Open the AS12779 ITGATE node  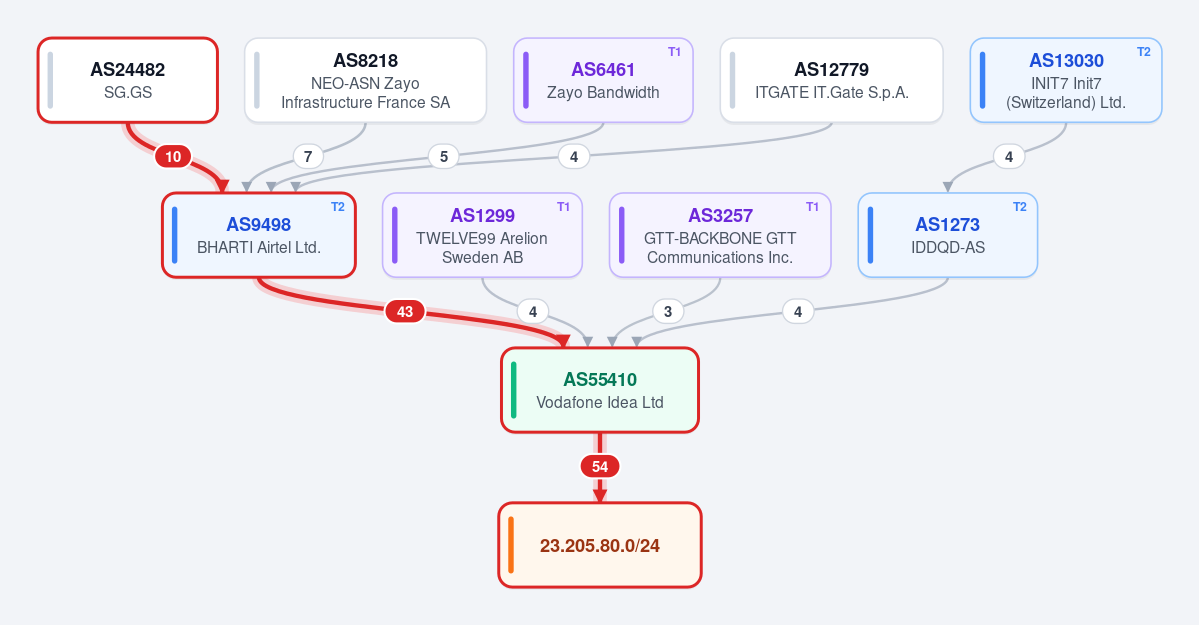pos(831,80)
